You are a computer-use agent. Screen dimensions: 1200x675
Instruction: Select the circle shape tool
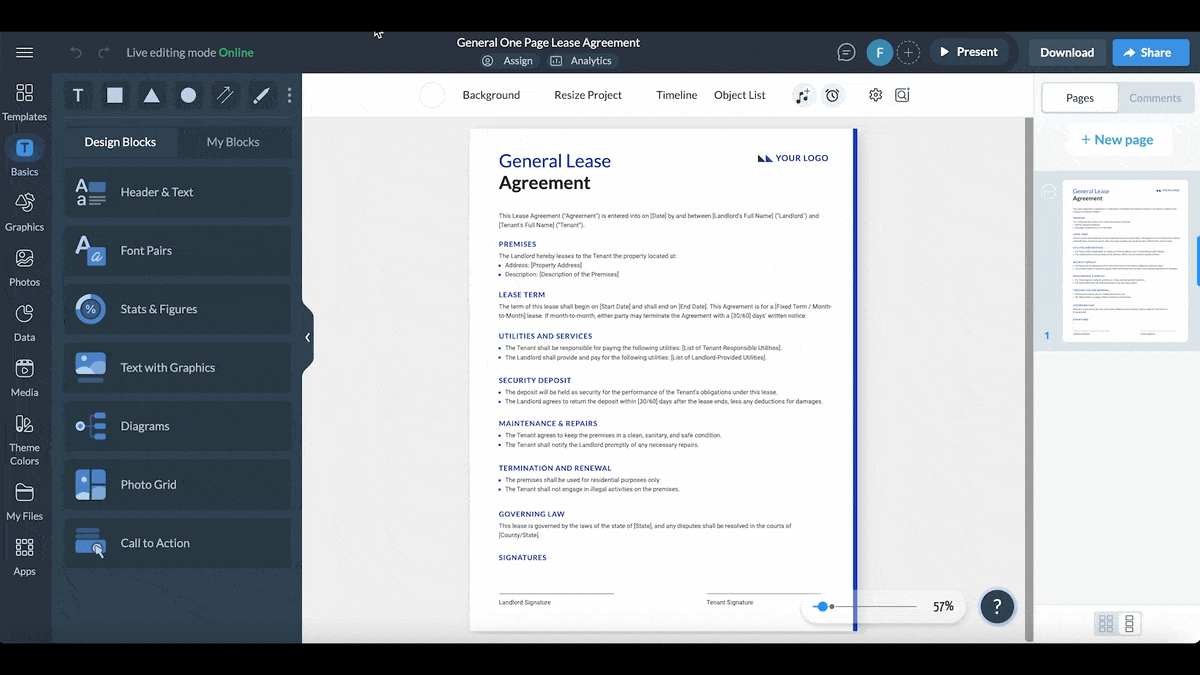[188, 95]
